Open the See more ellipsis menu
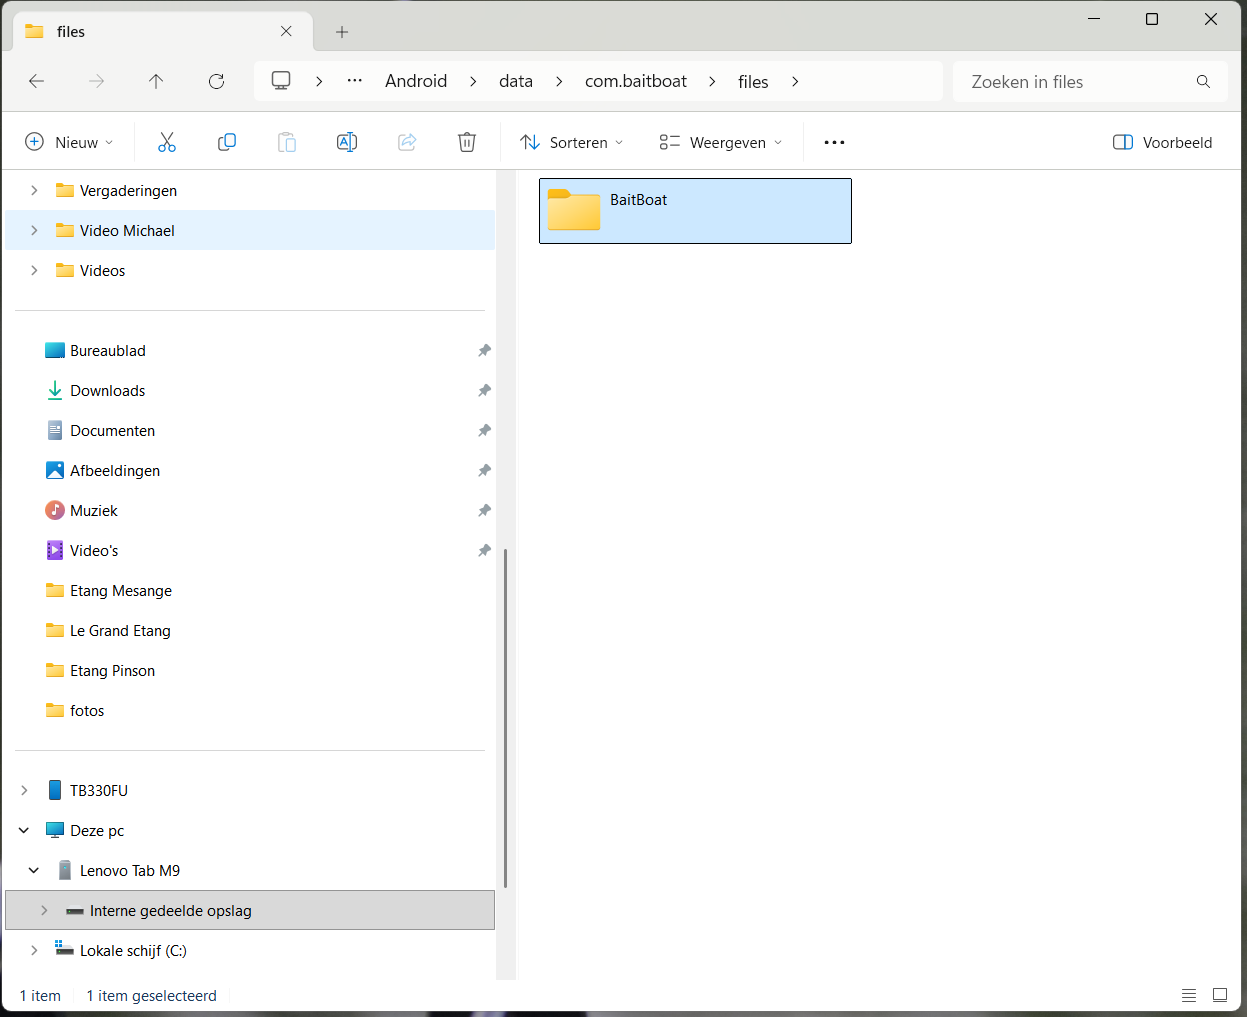The image size is (1247, 1017). [x=834, y=142]
